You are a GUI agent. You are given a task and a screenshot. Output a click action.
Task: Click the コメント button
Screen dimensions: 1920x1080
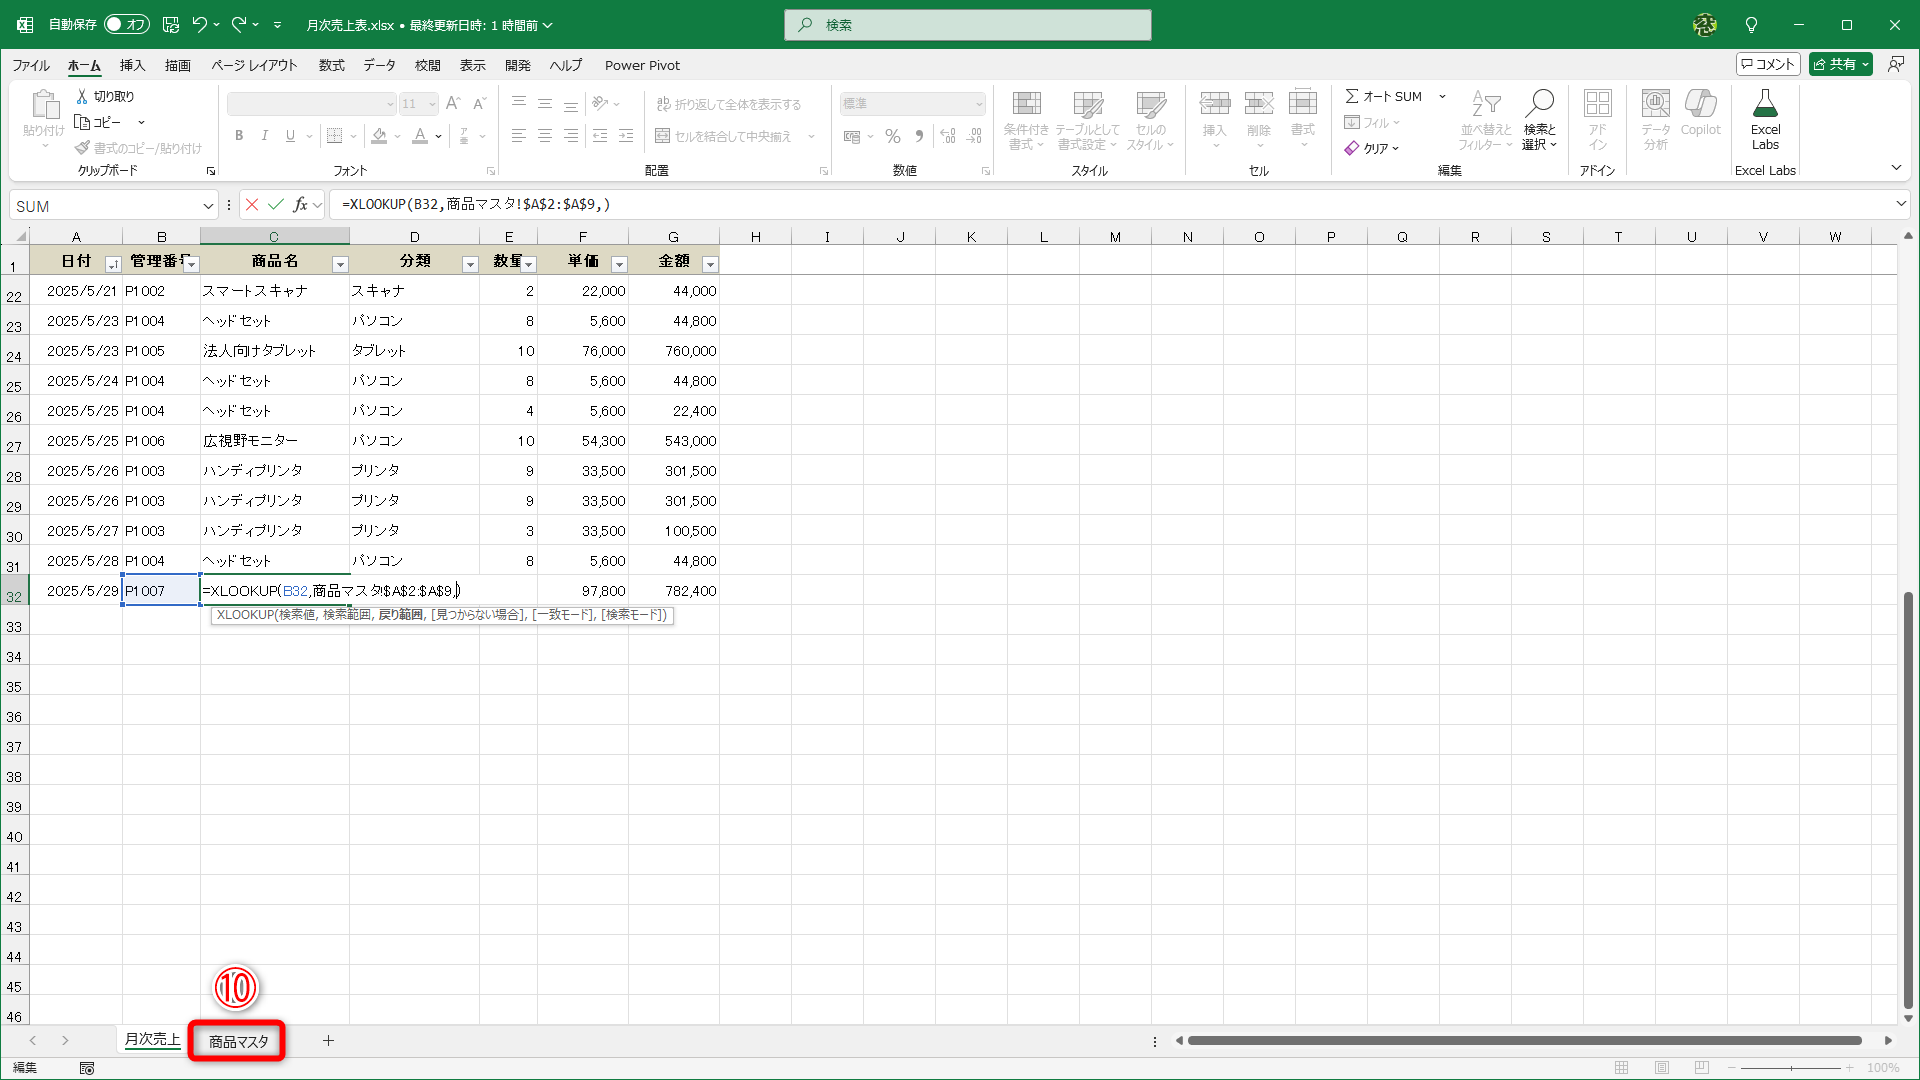1767,64
